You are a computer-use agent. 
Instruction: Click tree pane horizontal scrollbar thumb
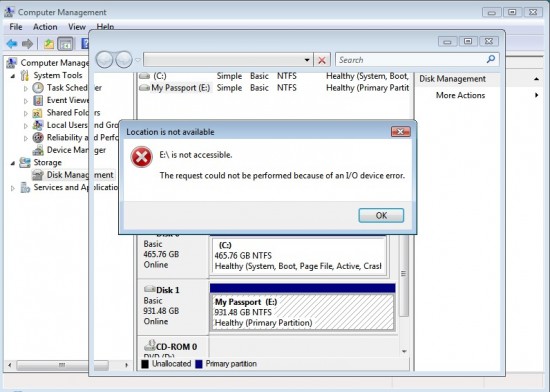tap(62, 365)
